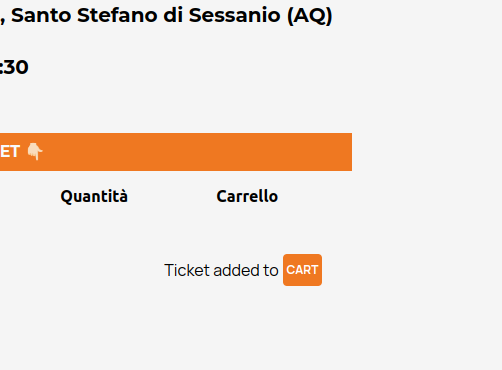Click the orange CART button
Screen dimensions: 502x370
click(302, 270)
